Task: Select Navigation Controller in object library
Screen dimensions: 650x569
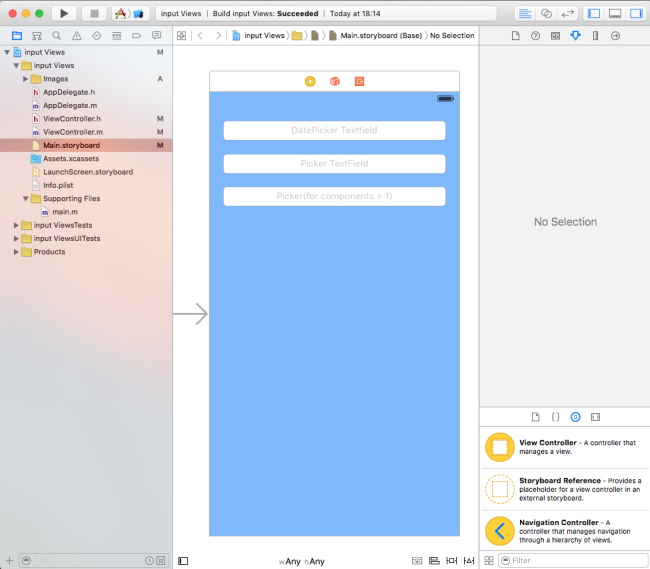Action: coord(565,531)
